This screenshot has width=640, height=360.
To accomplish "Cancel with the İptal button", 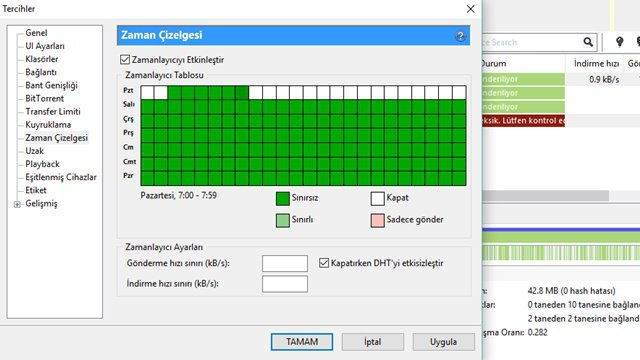I will click(373, 342).
